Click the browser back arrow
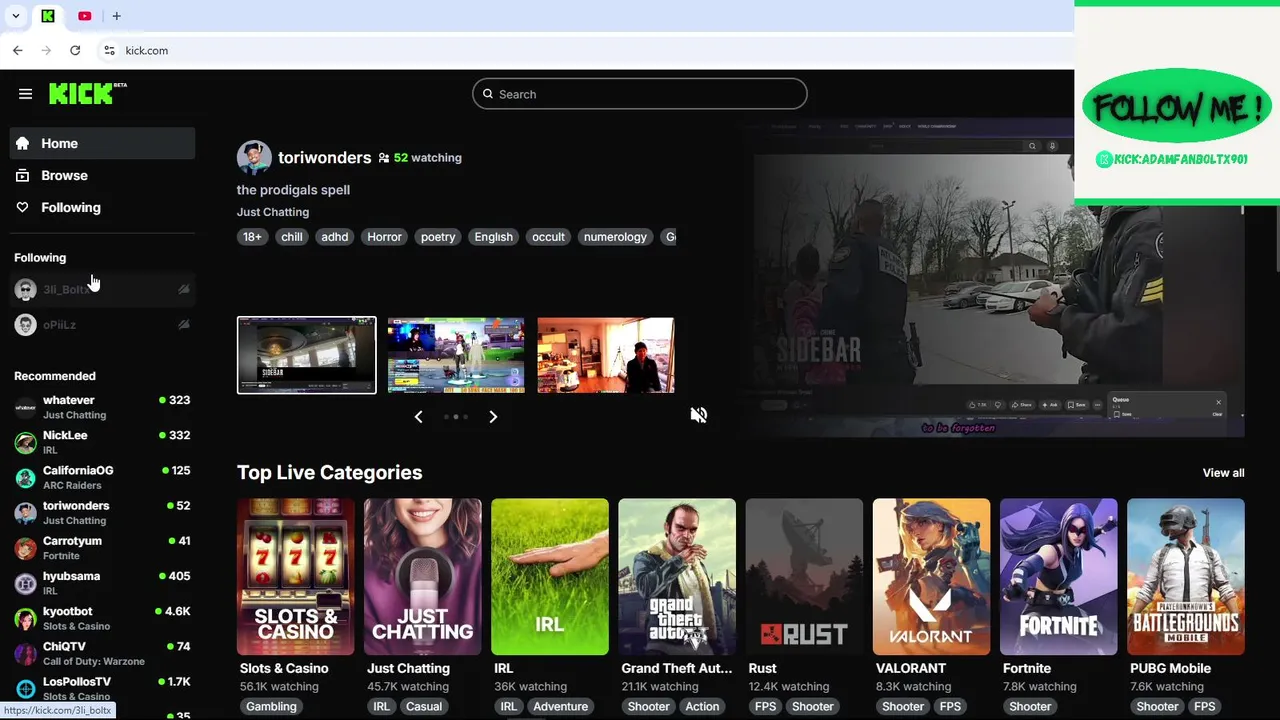The image size is (1280, 720). coord(18,50)
